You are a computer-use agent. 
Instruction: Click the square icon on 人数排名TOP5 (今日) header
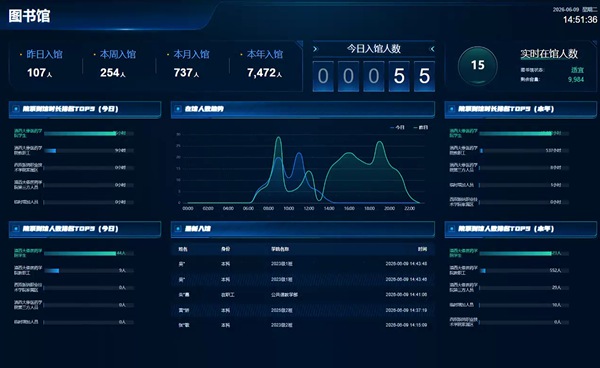click(16, 229)
